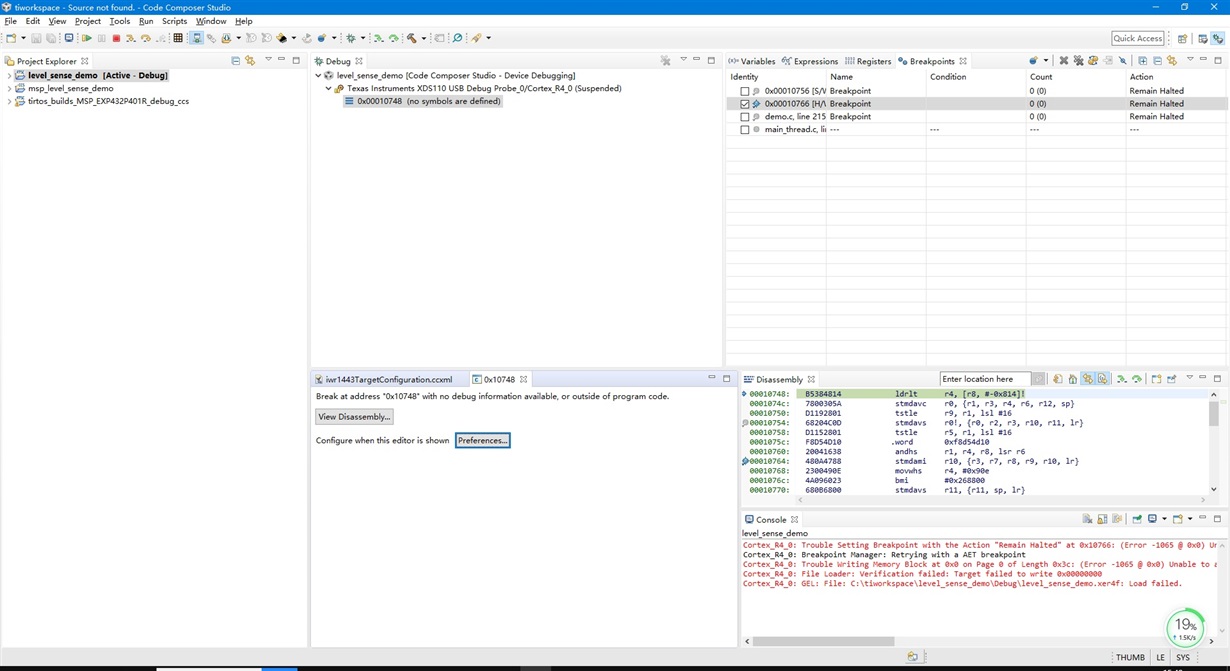Click Collapse All in Project Explorer
This screenshot has height=671, width=1230.
pyautogui.click(x=236, y=61)
